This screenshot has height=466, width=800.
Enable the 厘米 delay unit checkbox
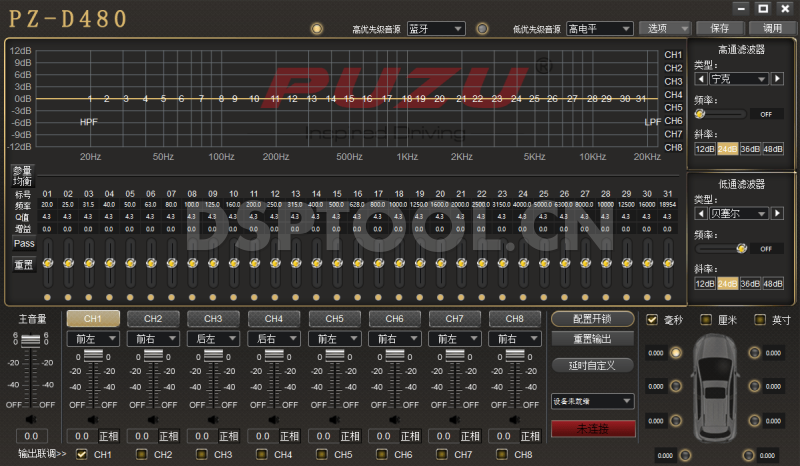click(x=707, y=320)
